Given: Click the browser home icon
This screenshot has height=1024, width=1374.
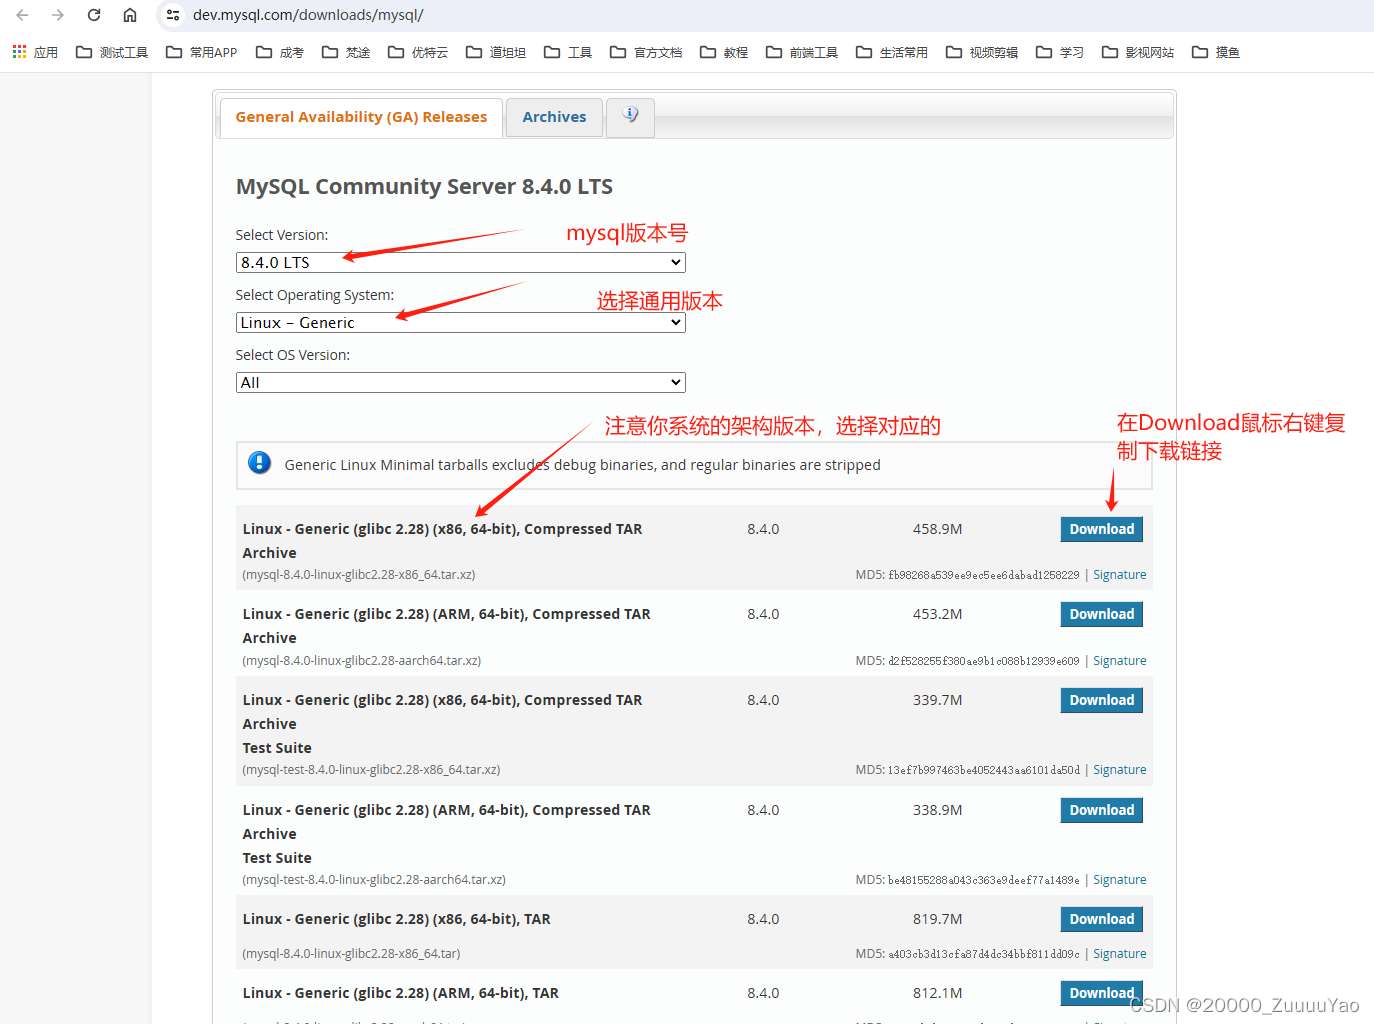Looking at the screenshot, I should (130, 15).
